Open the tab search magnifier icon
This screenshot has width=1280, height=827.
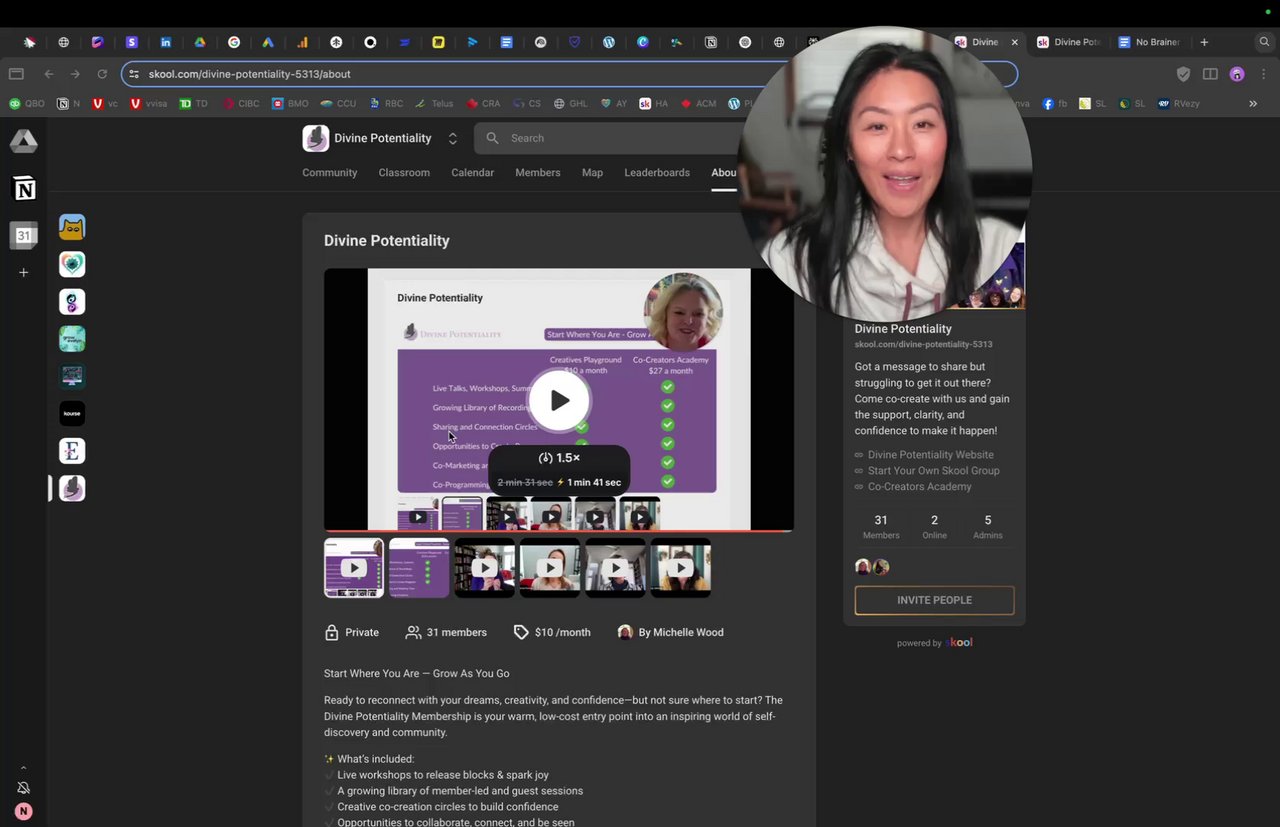(1265, 42)
